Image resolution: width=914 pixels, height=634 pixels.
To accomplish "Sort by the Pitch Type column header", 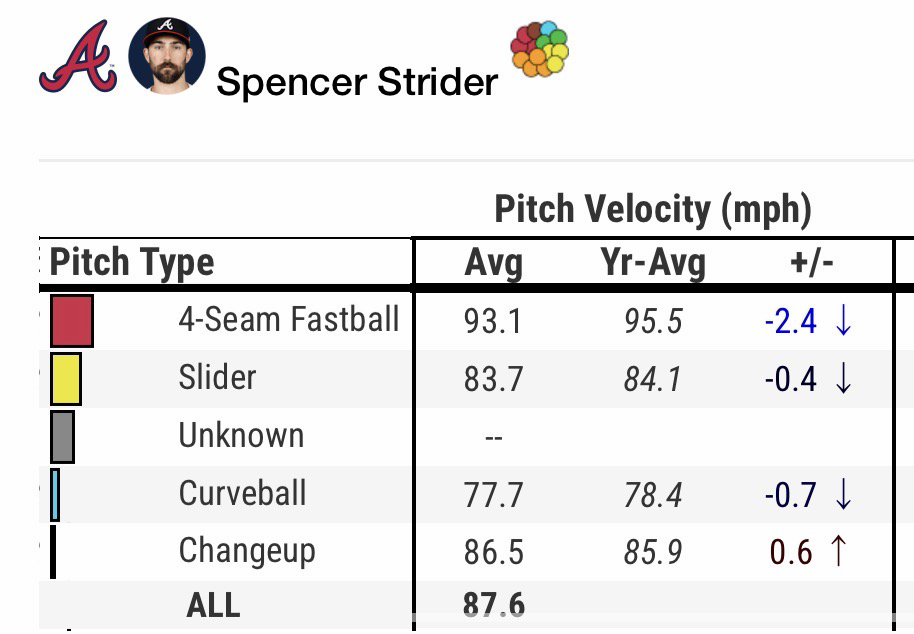I will pyautogui.click(x=132, y=263).
